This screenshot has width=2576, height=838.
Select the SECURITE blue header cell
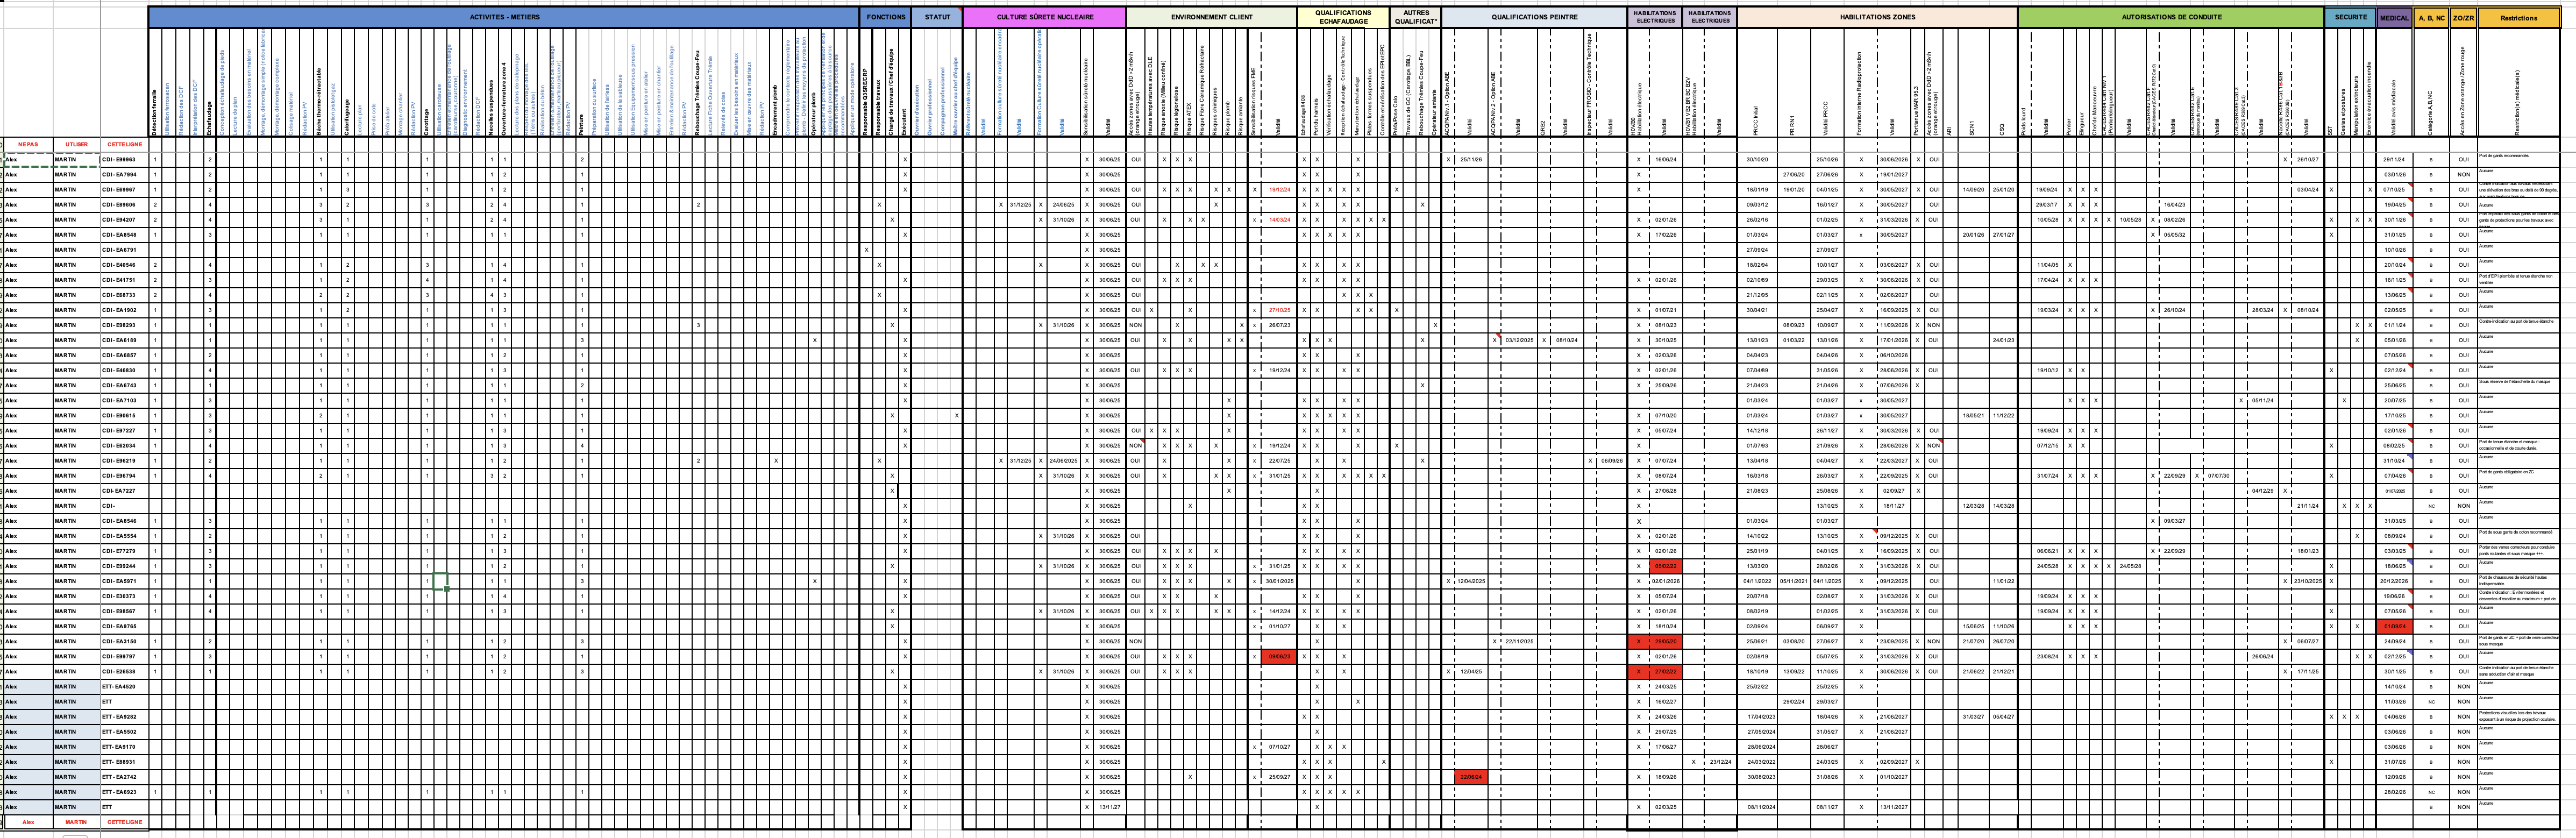[2350, 17]
